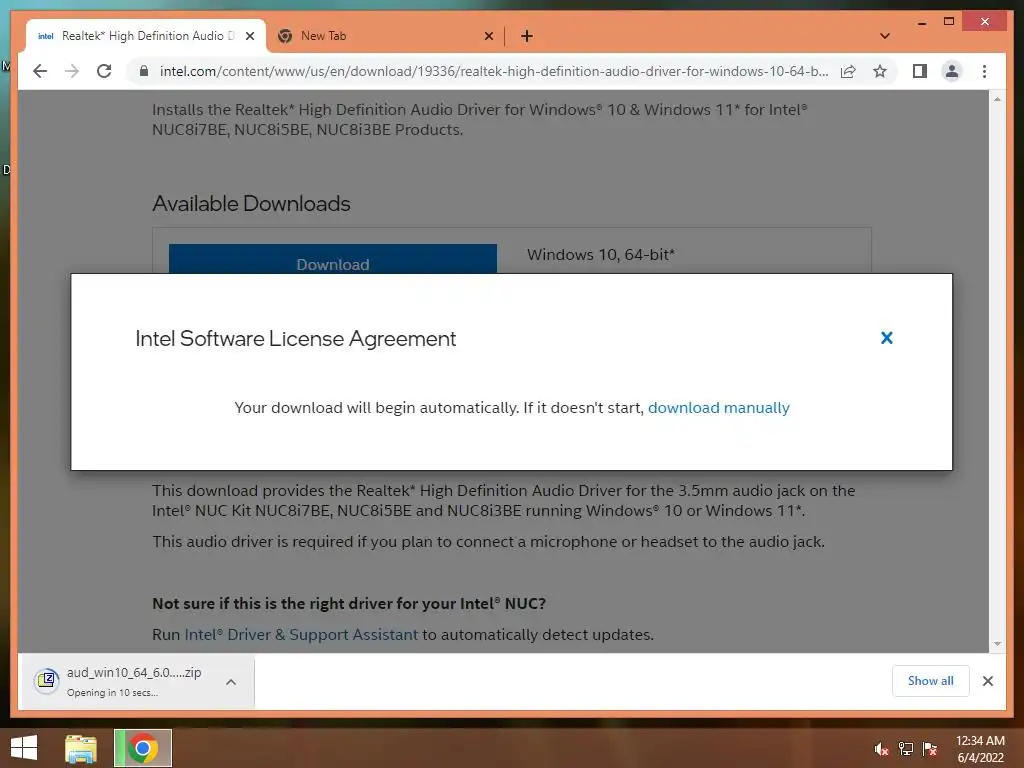This screenshot has height=768, width=1024.
Task: Click the Intel Software License Agreement title
Action: click(x=295, y=338)
